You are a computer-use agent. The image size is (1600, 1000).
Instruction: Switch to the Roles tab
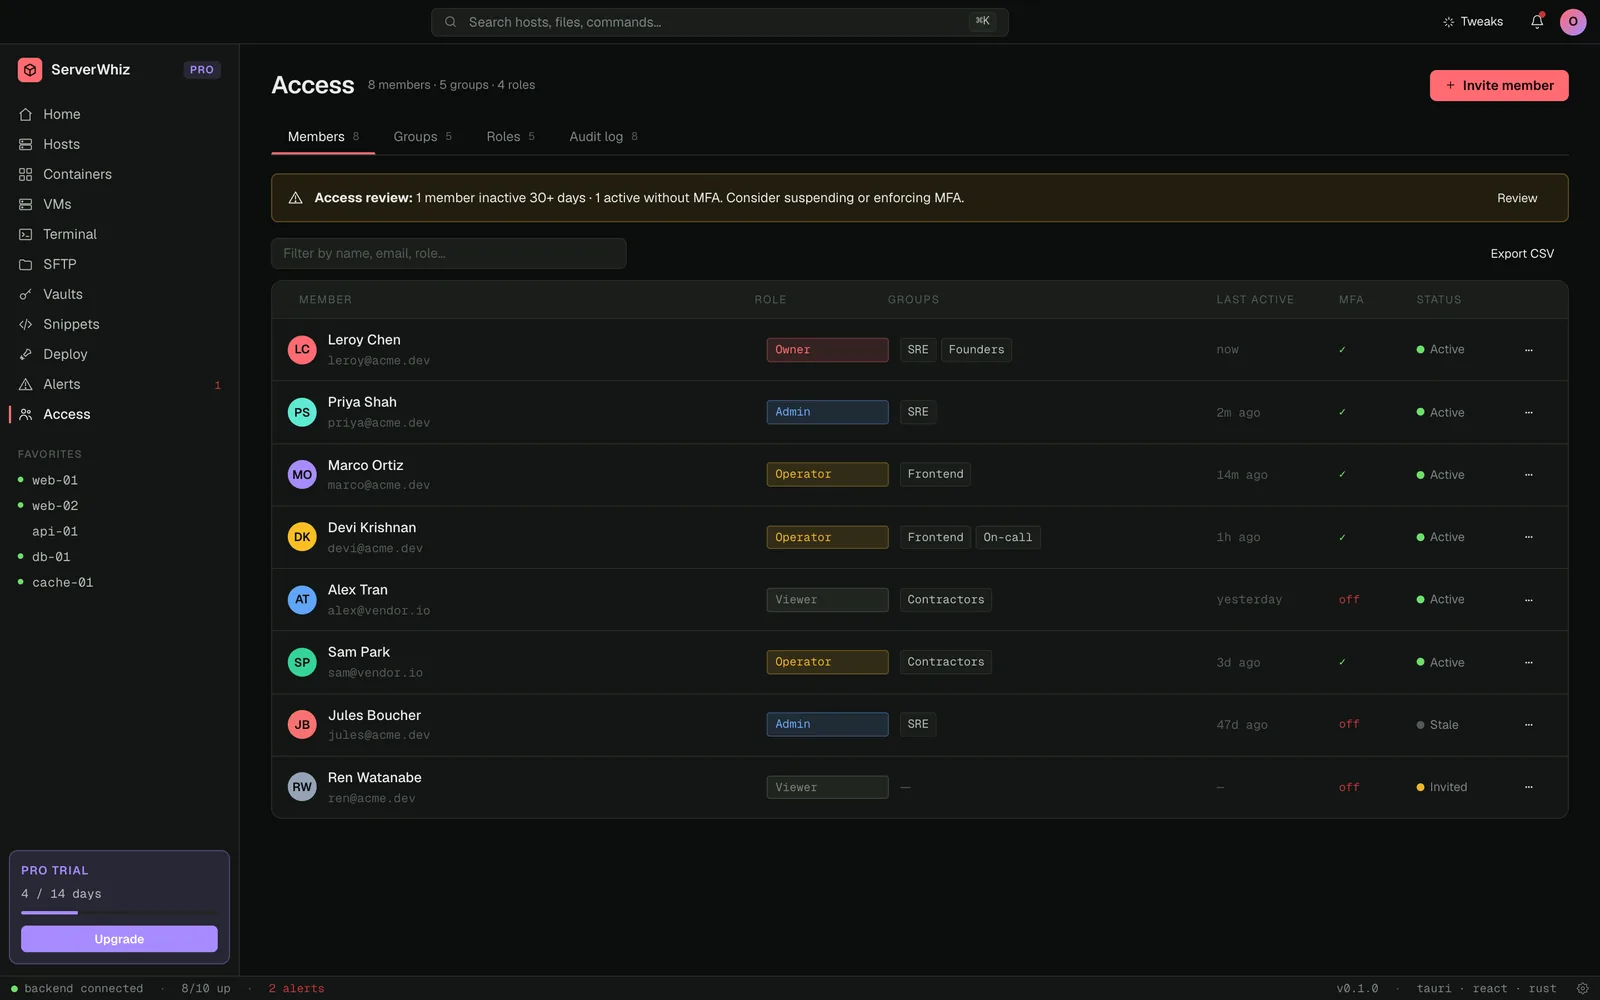[510, 137]
